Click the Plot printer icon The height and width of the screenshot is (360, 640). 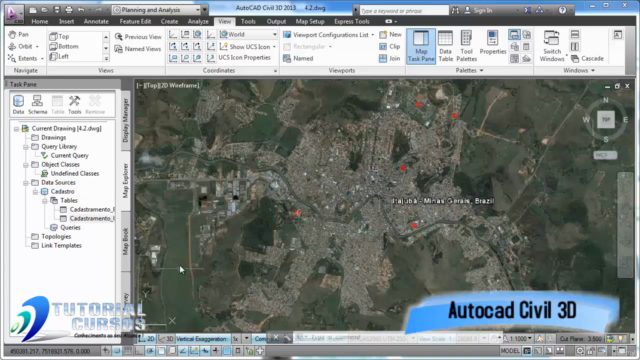(69, 10)
